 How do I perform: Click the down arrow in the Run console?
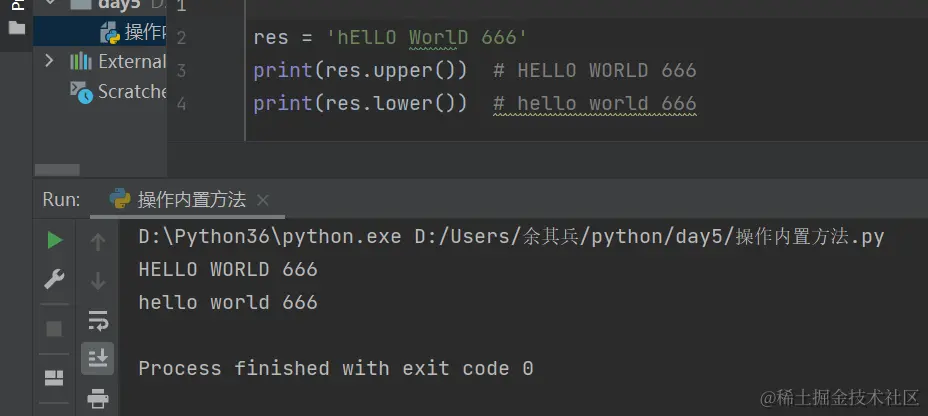tap(98, 280)
